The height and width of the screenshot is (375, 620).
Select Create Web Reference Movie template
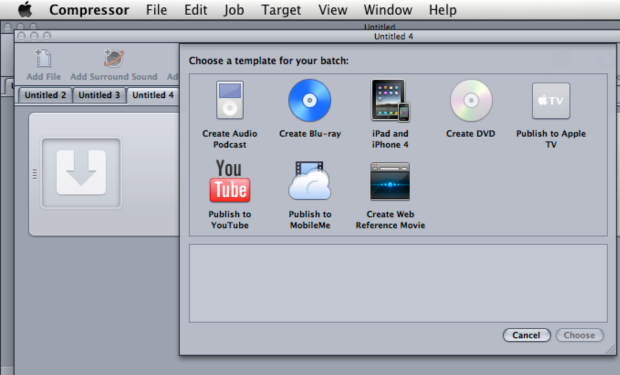coord(390,182)
